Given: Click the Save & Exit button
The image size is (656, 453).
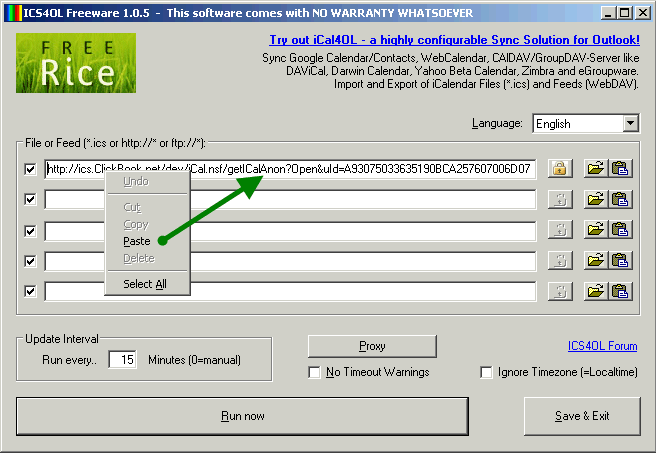Looking at the screenshot, I should (582, 416).
